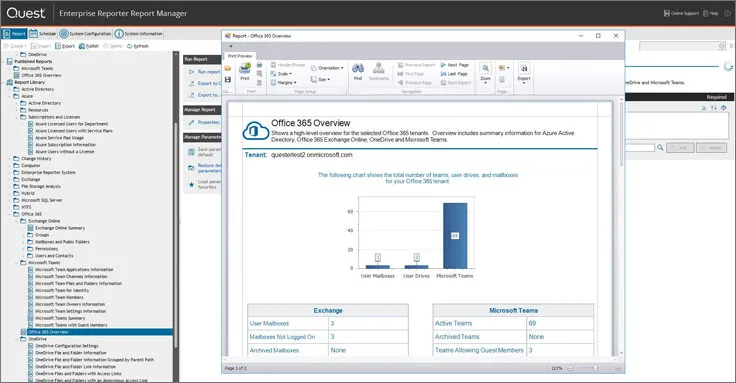Viewport: 736px width, 383px height.
Task: Switch to the Report tab
Action: point(15,34)
